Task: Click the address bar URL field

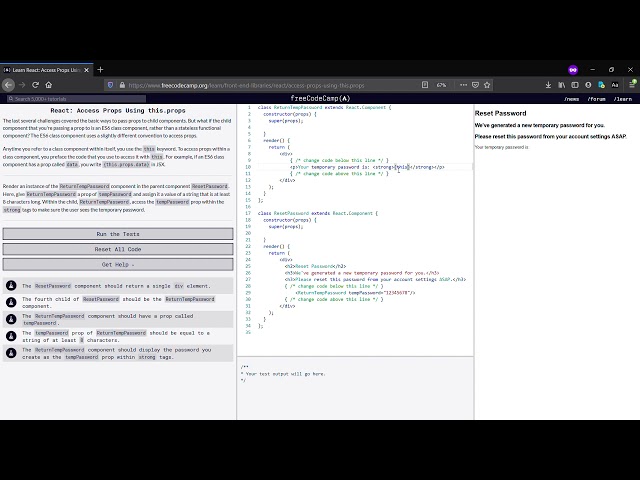Action: pyautogui.click(x=269, y=85)
